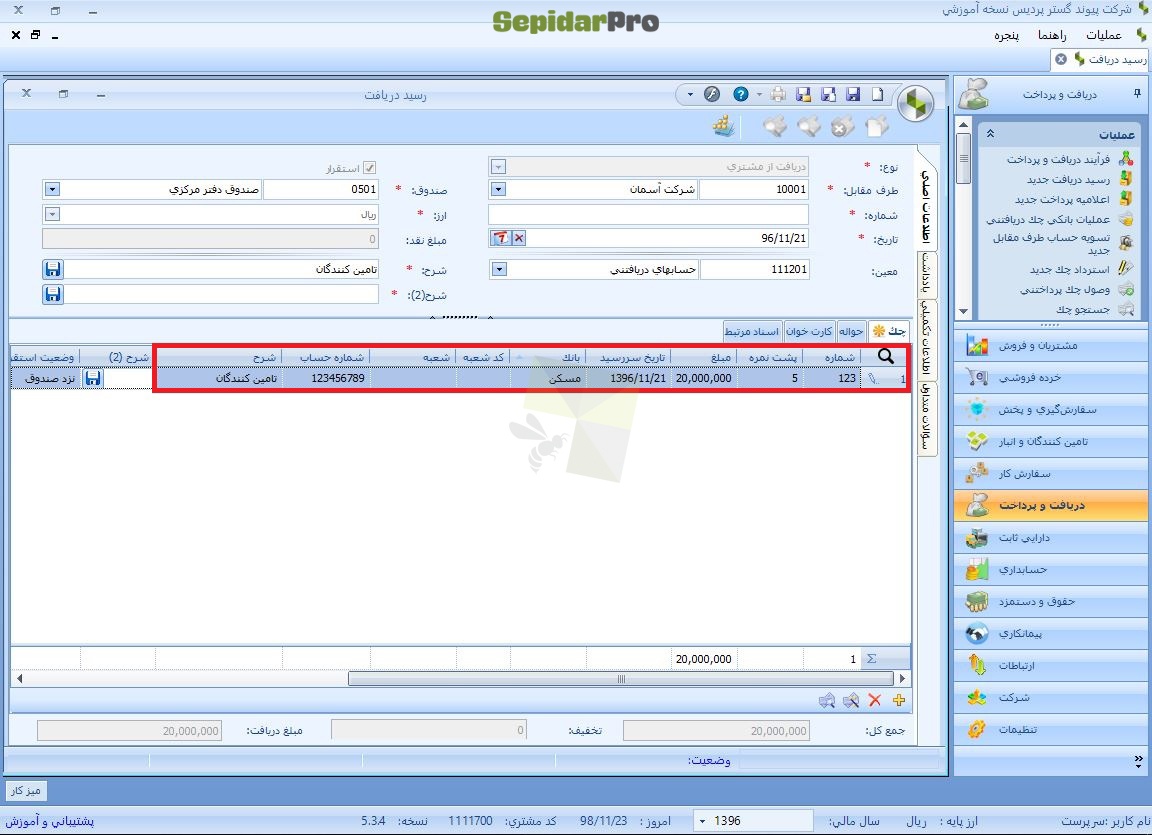This screenshot has height=835, width=1152.
Task: Open the طرف مقابل (شرکت آسمان) dropdown
Action: click(497, 189)
